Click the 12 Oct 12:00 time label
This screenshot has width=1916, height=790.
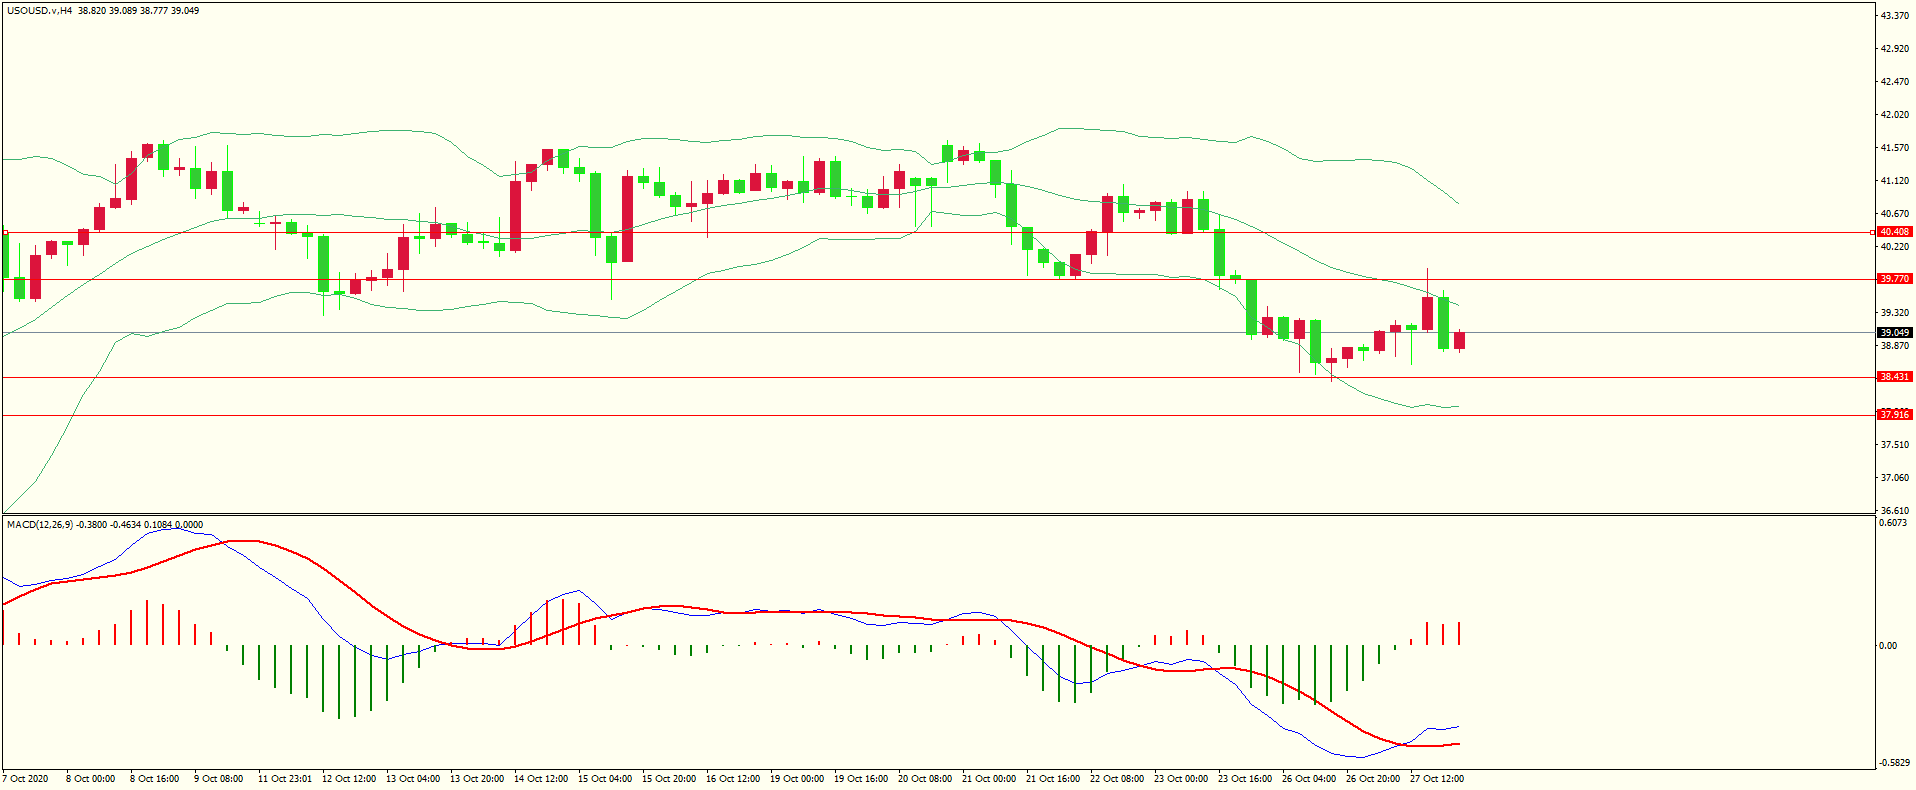pyautogui.click(x=349, y=779)
